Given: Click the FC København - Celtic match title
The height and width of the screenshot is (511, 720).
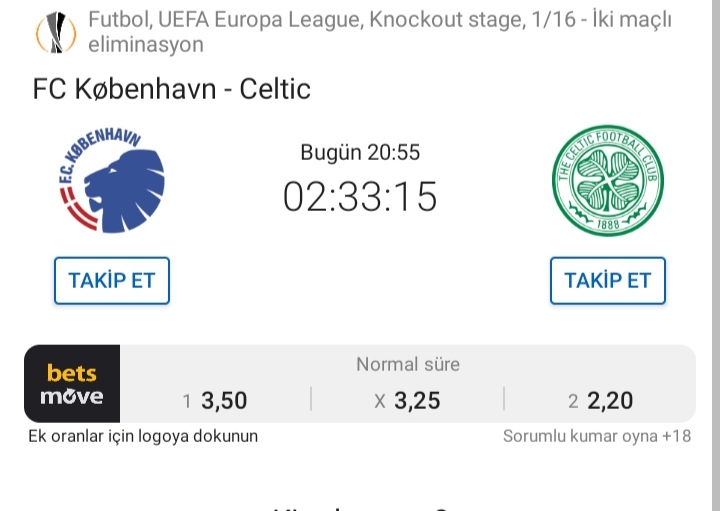Looking at the screenshot, I should click(x=172, y=89).
